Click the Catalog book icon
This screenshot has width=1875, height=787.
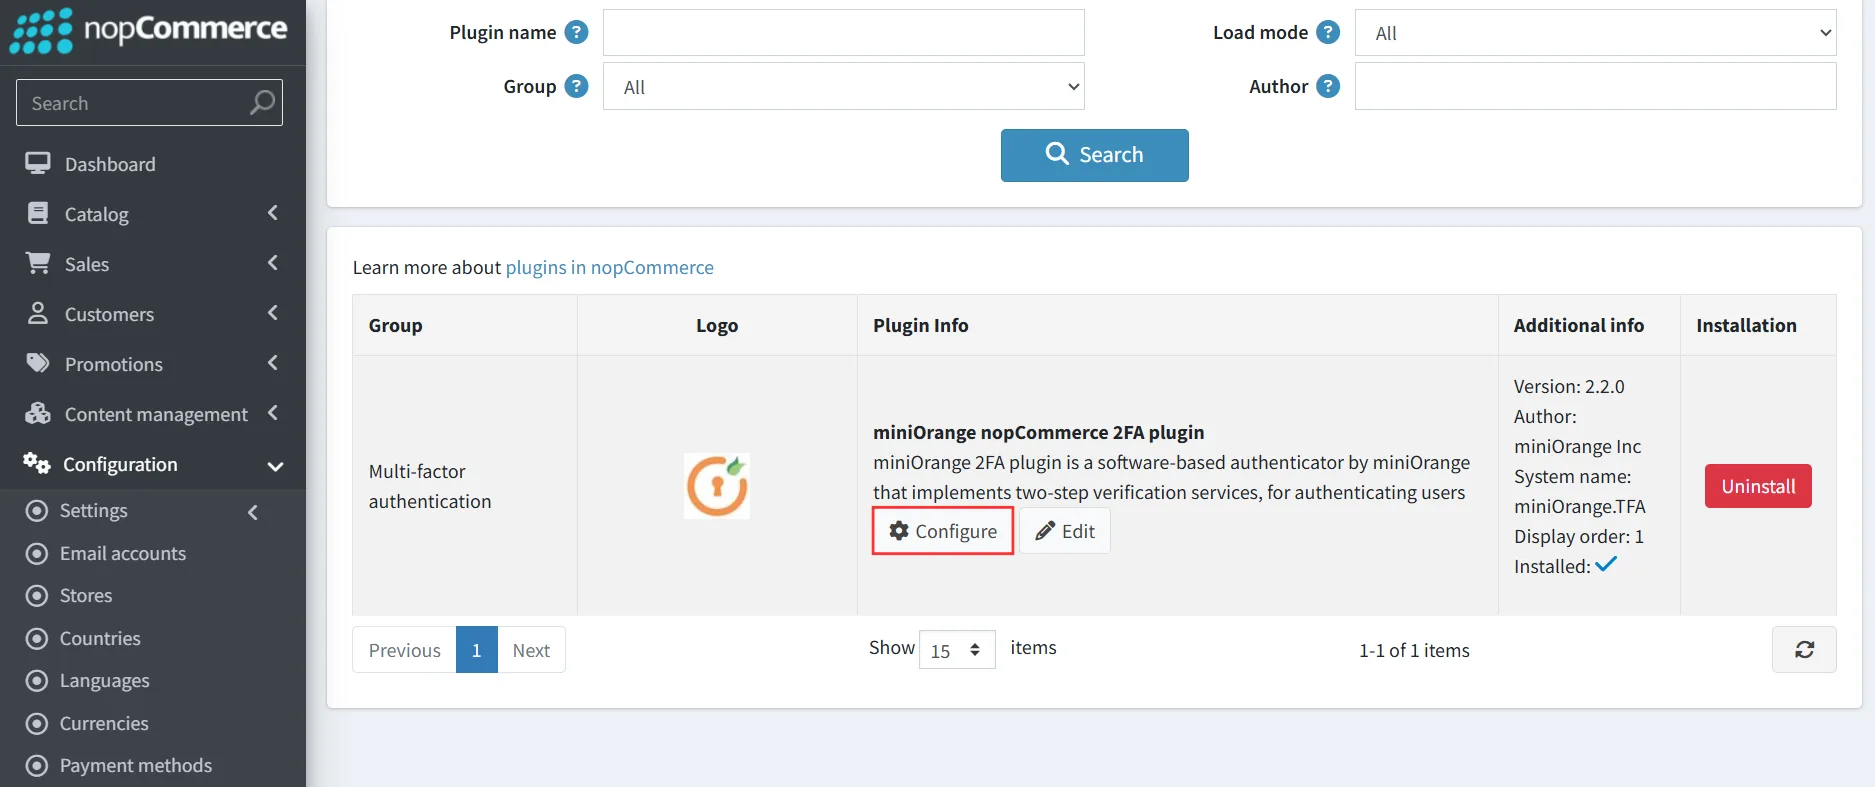38,213
